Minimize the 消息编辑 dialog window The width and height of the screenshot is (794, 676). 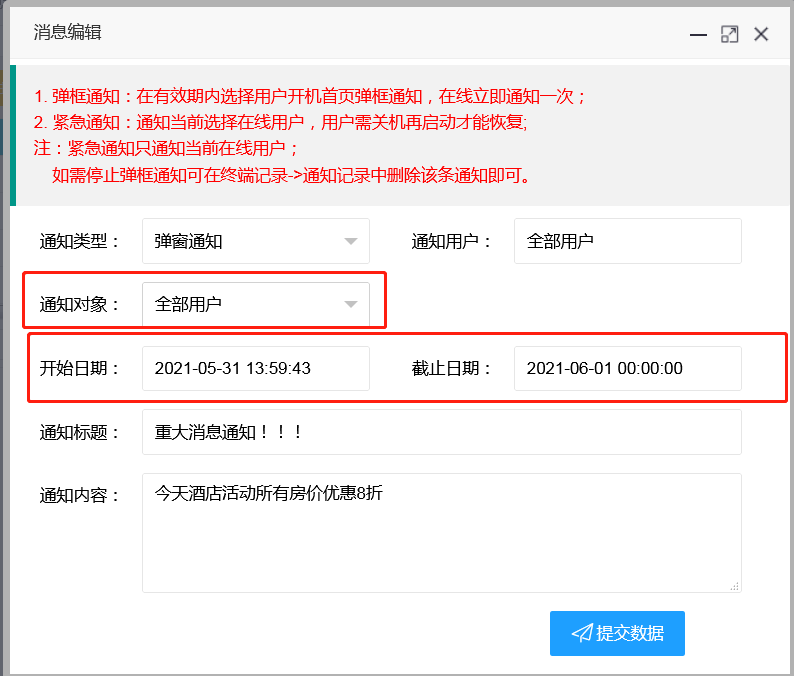pyautogui.click(x=698, y=34)
